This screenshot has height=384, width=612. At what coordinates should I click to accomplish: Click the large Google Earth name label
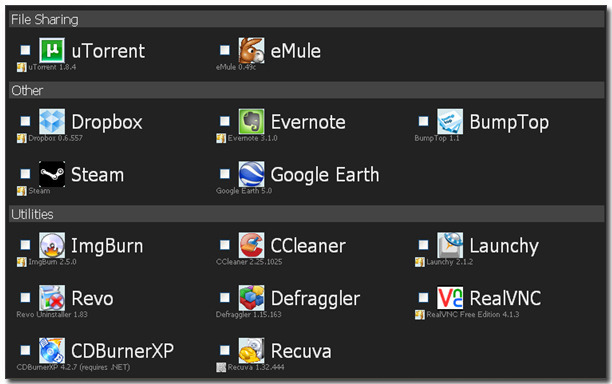(325, 175)
